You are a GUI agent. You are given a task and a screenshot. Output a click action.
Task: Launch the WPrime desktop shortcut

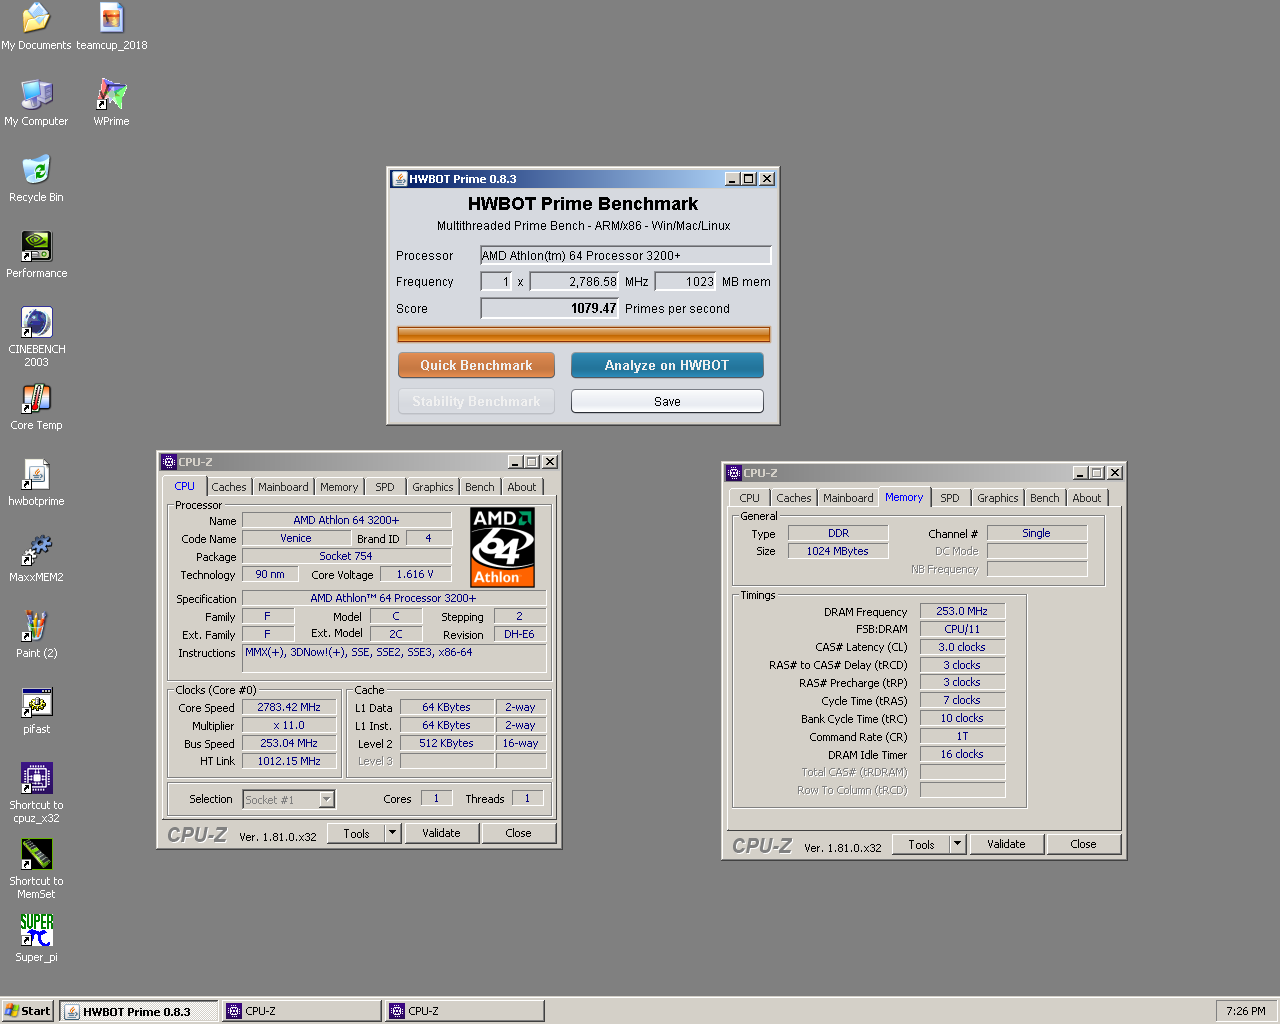coord(111,103)
